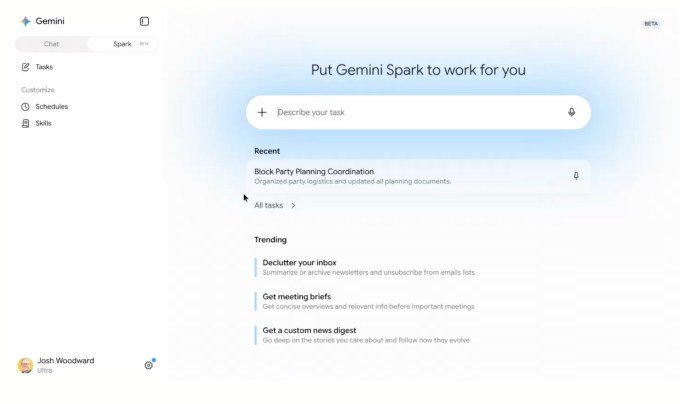Click the Tasks edit icon
680x404 pixels.
coord(26,67)
